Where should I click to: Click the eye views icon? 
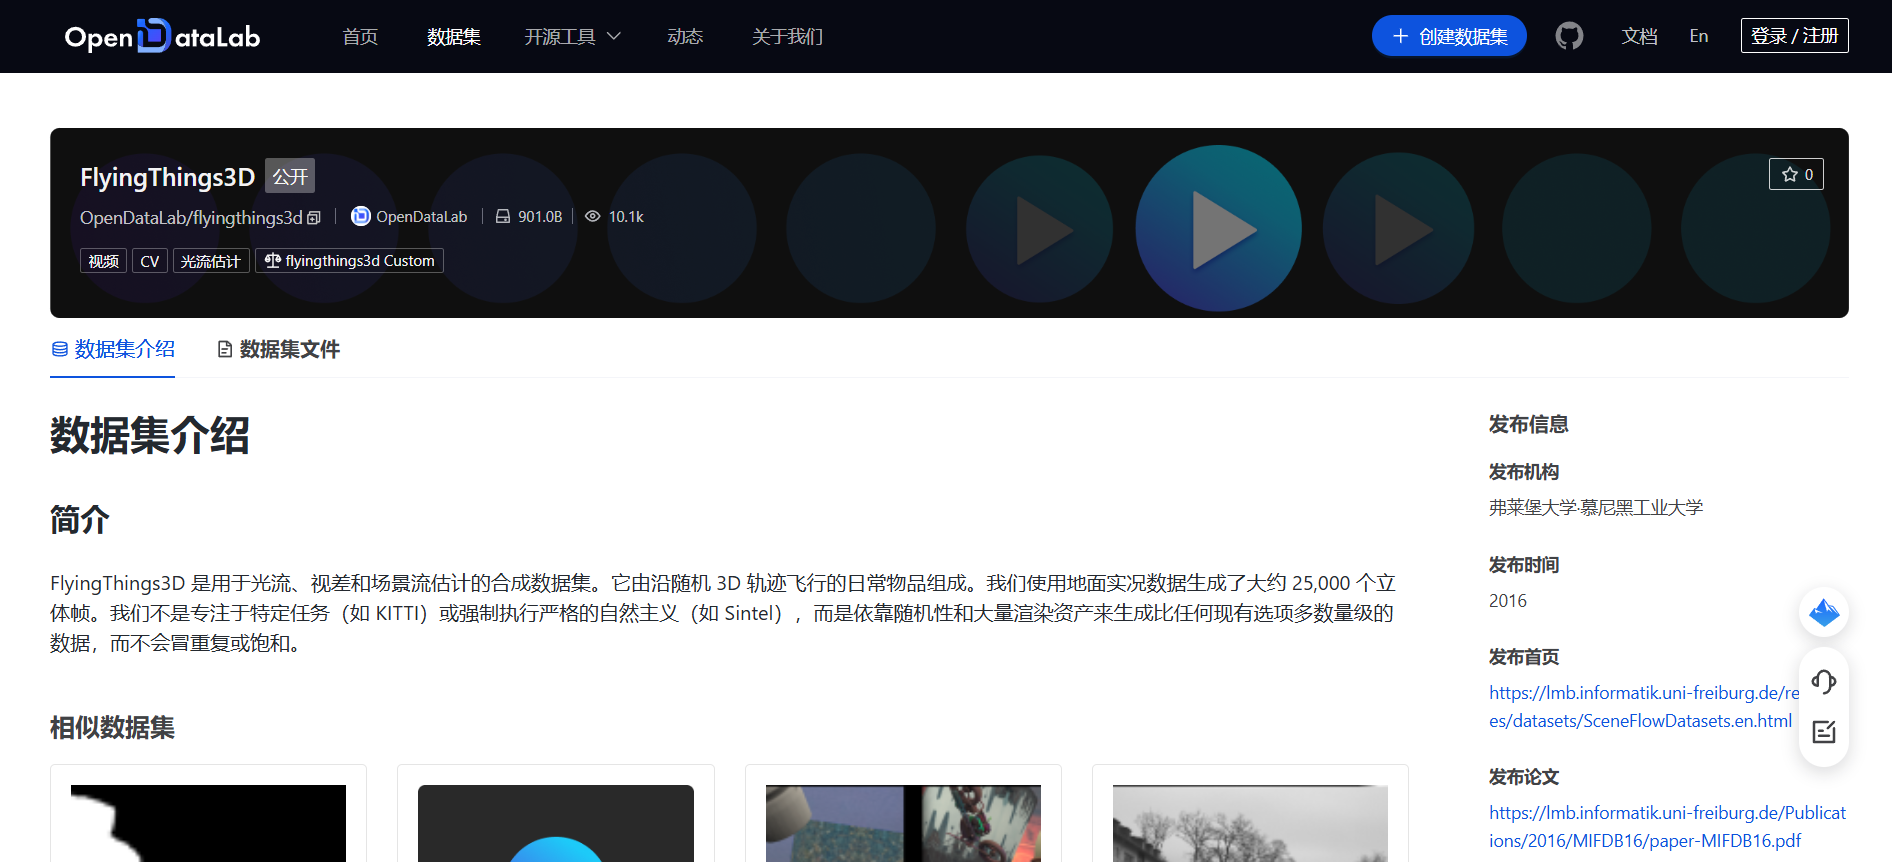point(593,216)
